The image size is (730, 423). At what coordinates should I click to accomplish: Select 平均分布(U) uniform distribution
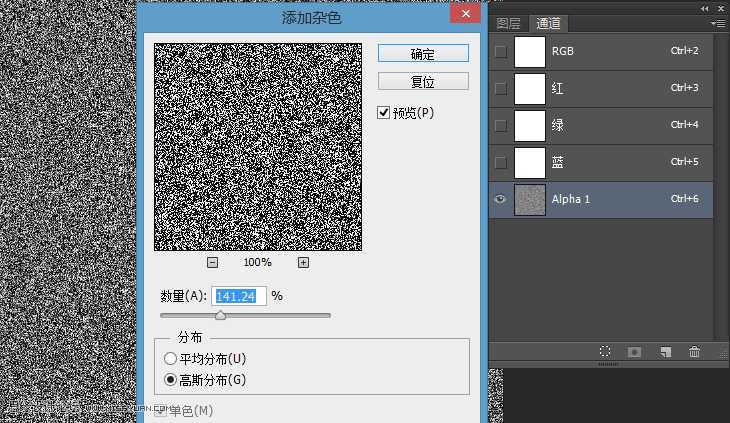click(171, 358)
